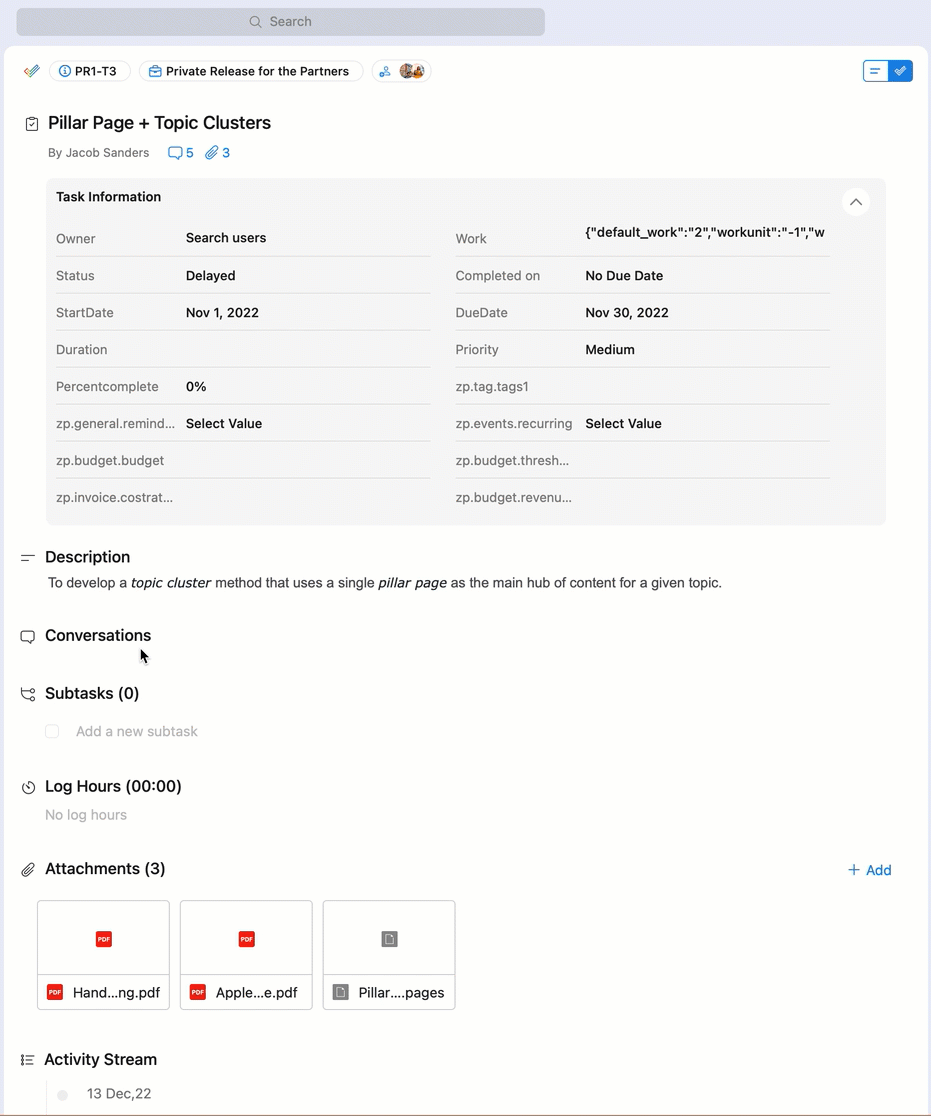Click the search bar at the top

(x=280, y=22)
